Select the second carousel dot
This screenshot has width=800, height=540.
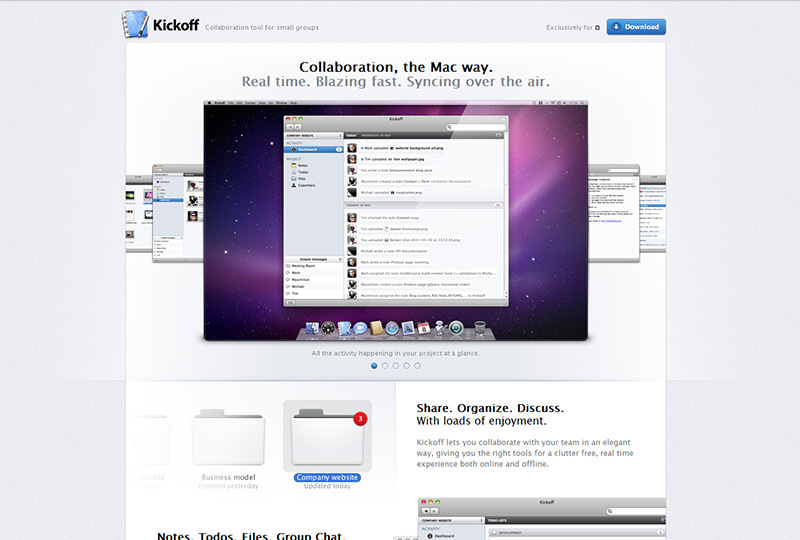(385, 365)
